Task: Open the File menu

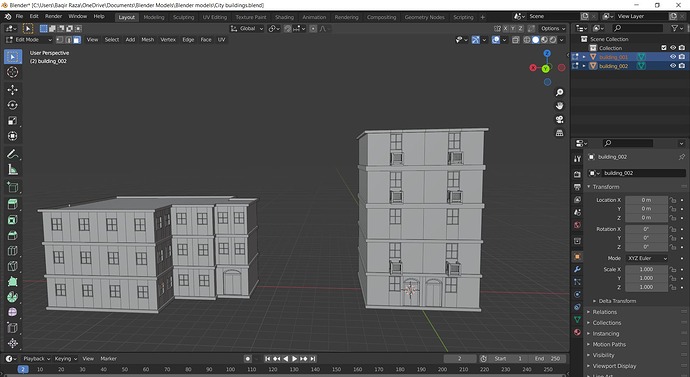Action: [19, 16]
